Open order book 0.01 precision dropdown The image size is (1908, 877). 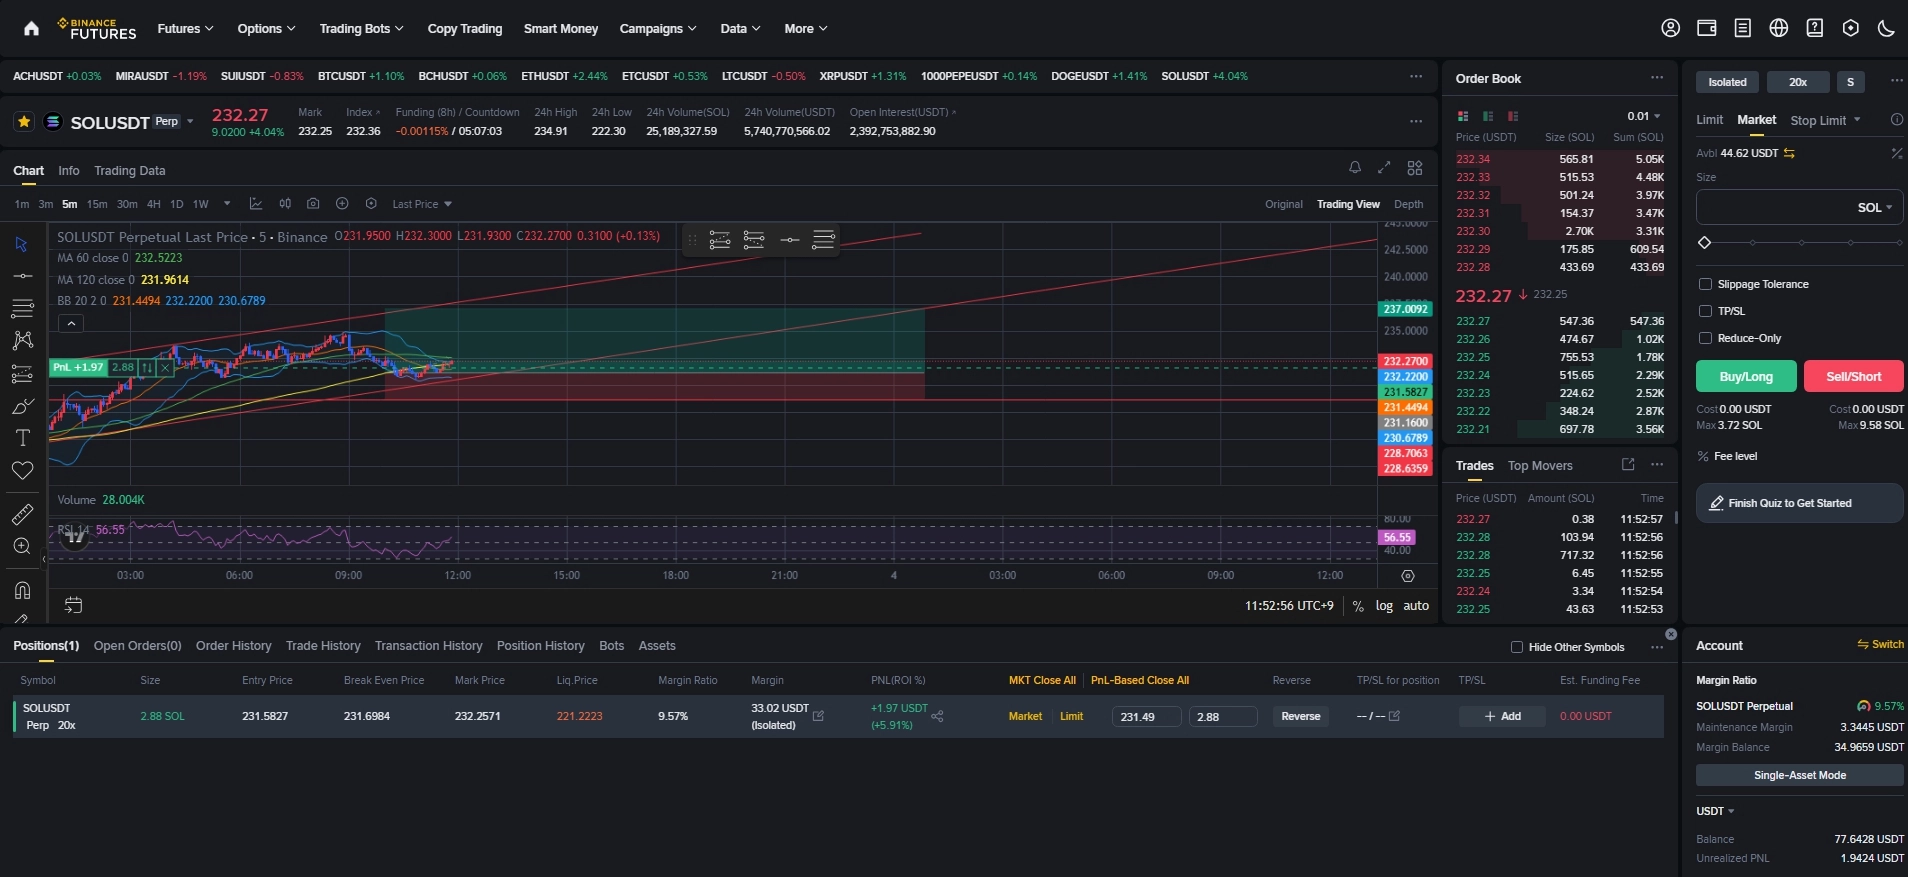(1643, 116)
